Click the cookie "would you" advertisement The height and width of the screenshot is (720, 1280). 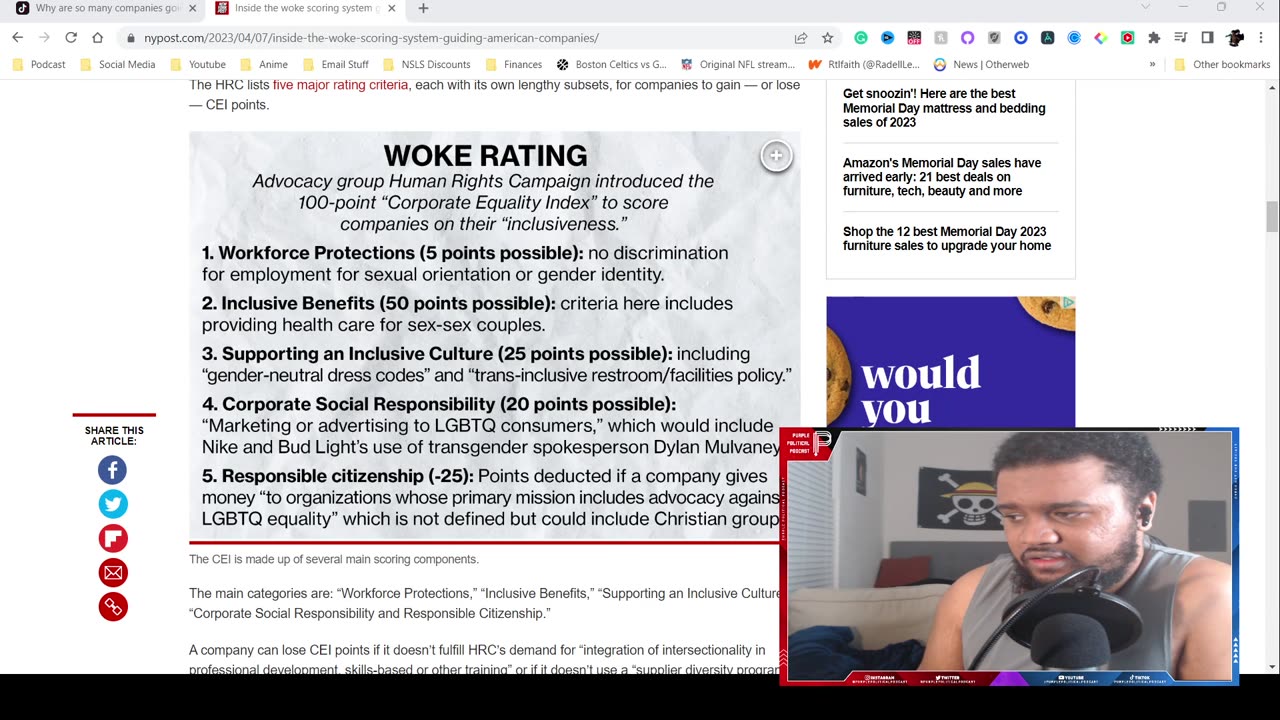pyautogui.click(x=950, y=362)
